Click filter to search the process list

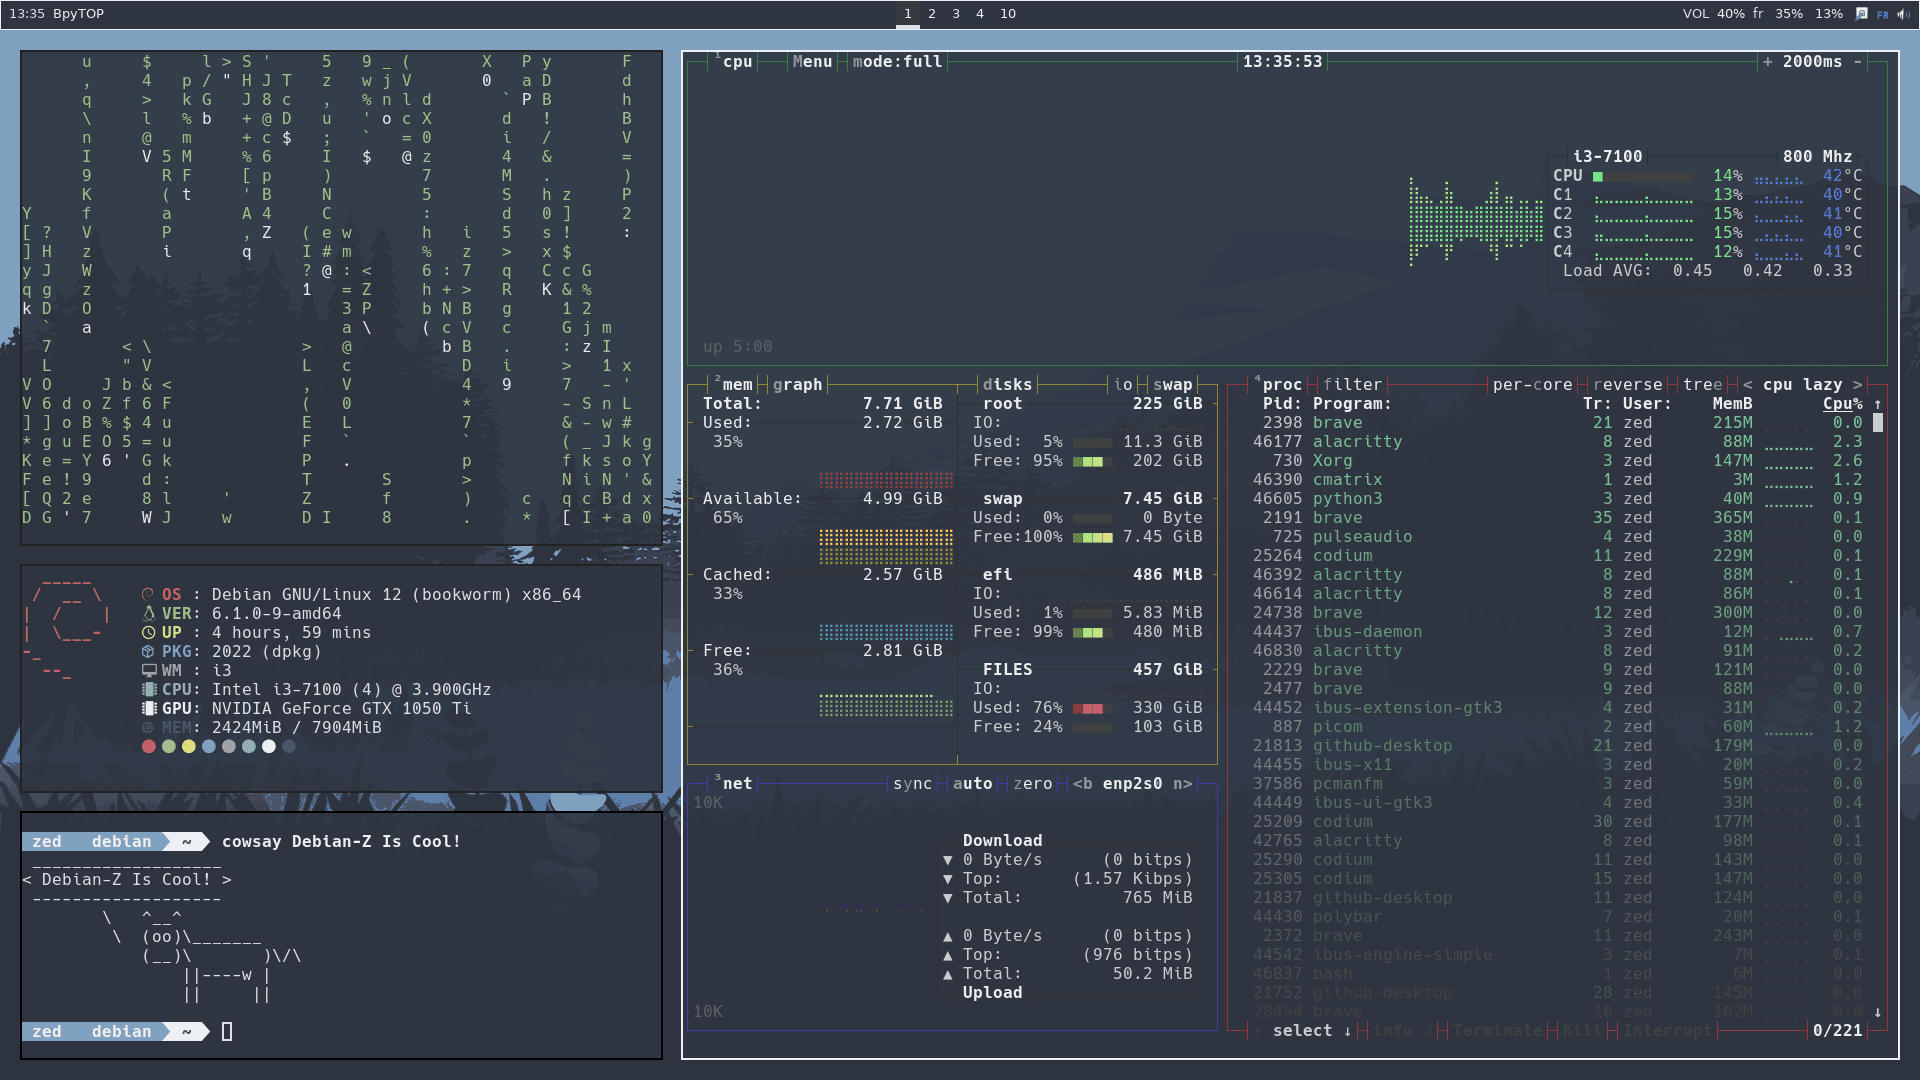(1352, 384)
